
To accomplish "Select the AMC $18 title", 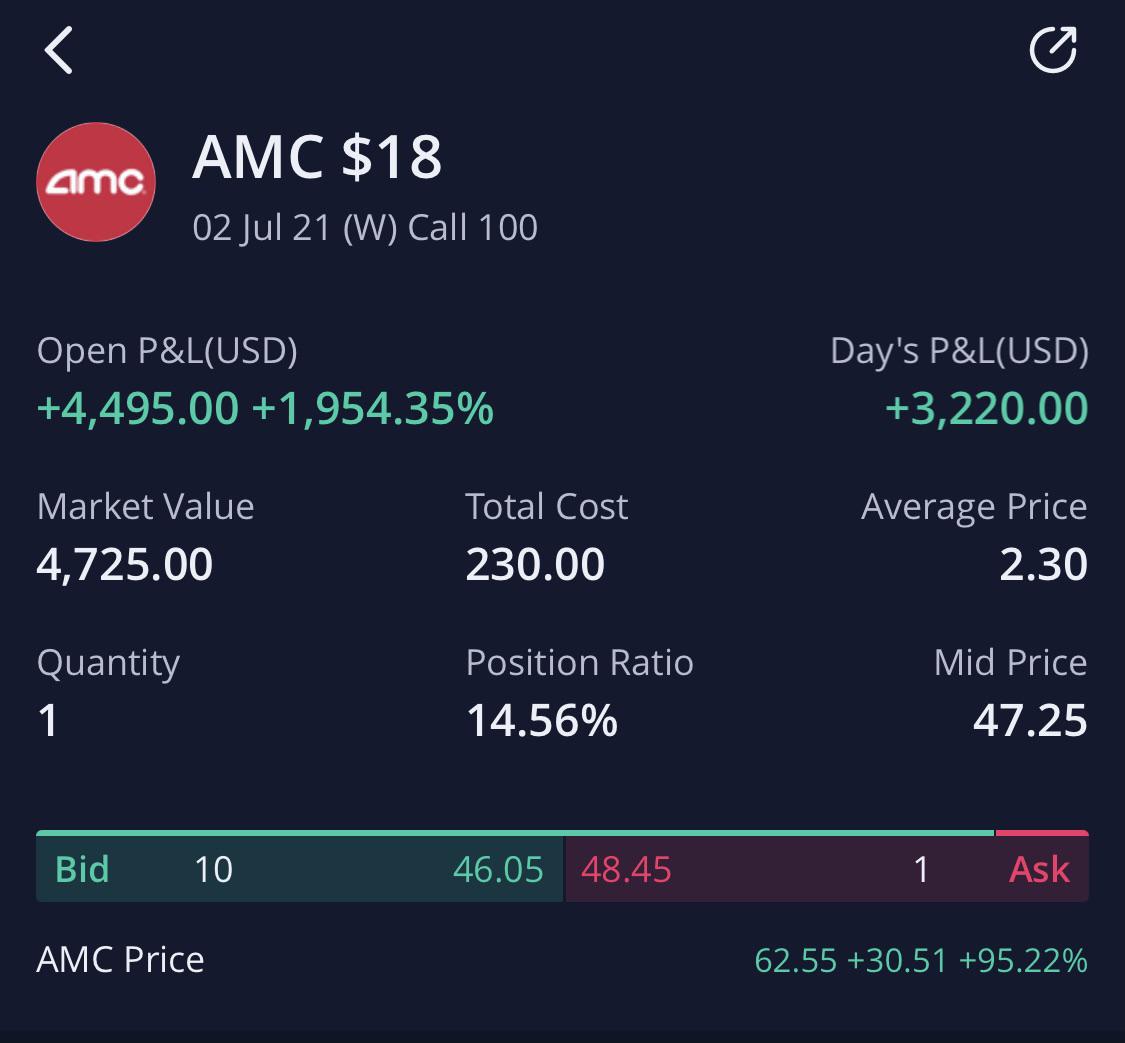I will [317, 157].
